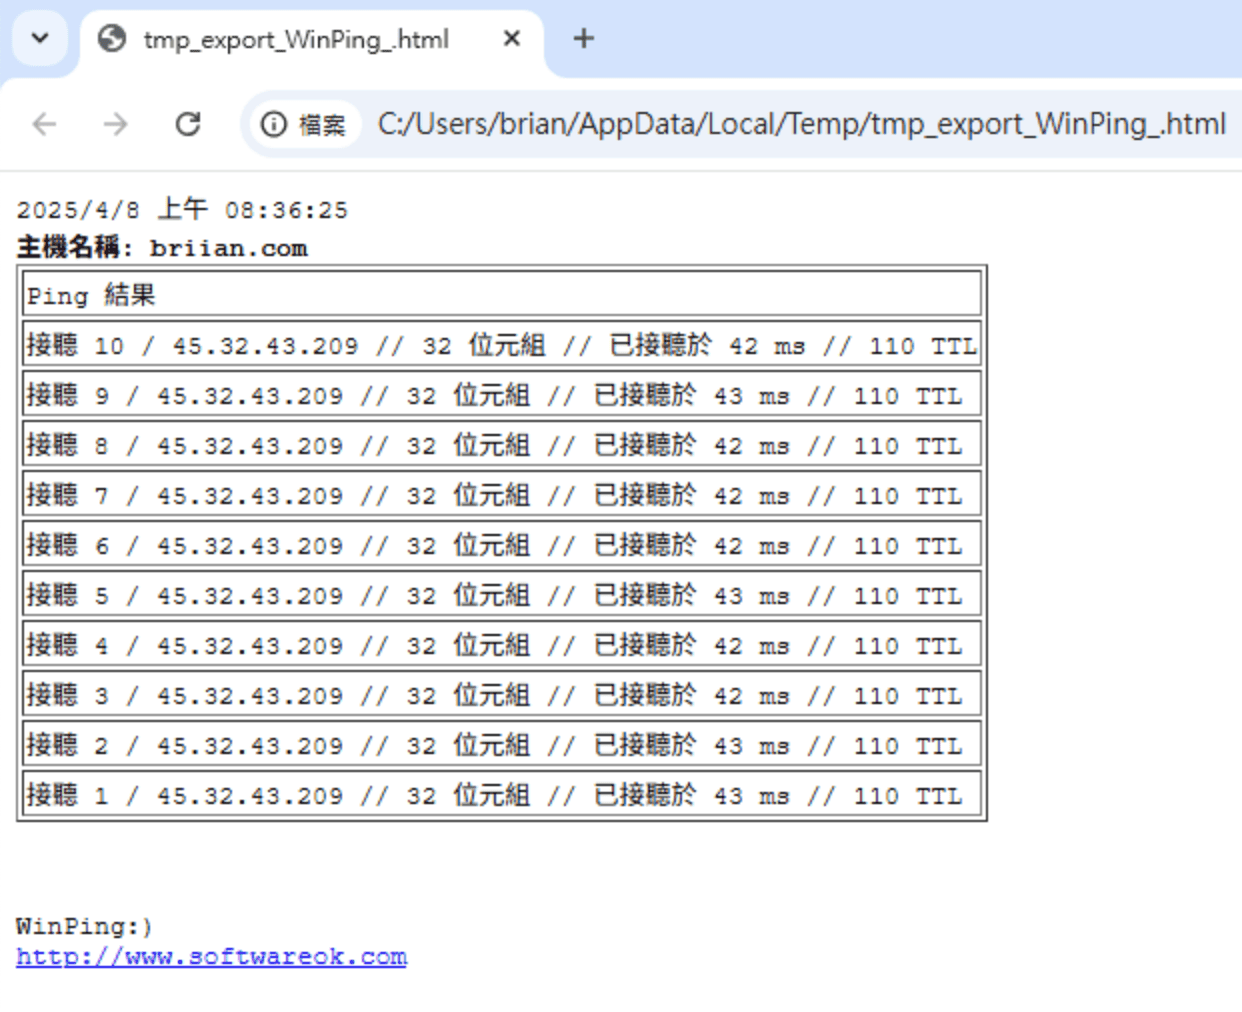Click the hostname text briian.com
The width and height of the screenshot is (1242, 1012).
tap(228, 248)
